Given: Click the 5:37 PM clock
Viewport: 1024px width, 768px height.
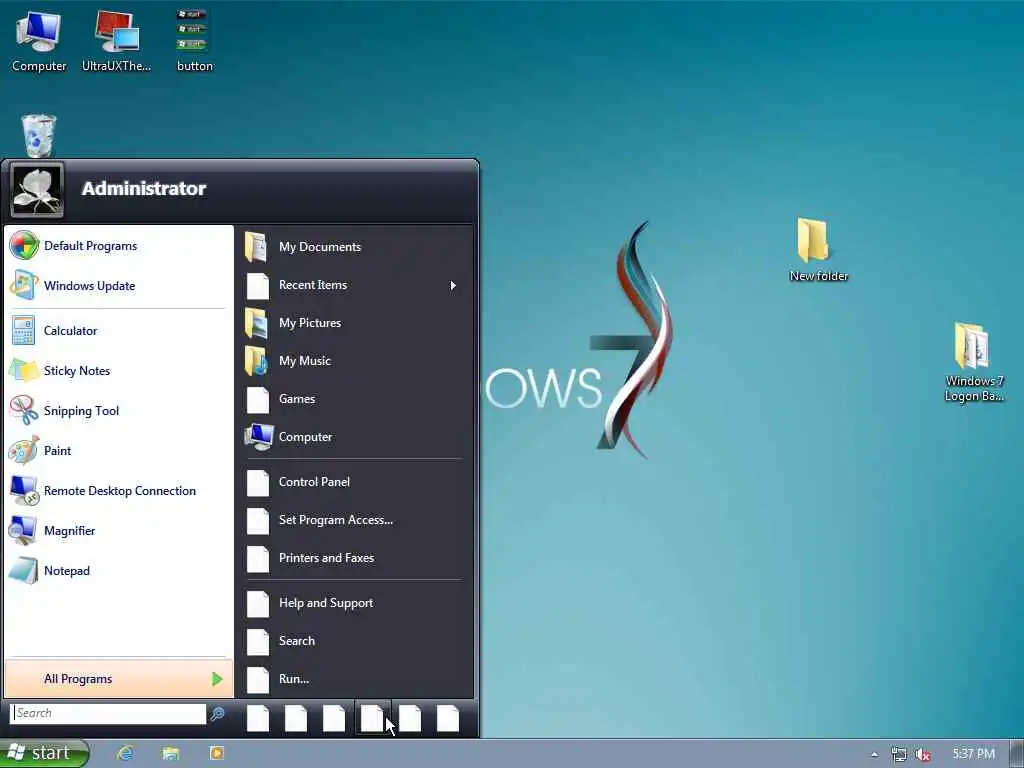Looking at the screenshot, I should tap(973, 754).
